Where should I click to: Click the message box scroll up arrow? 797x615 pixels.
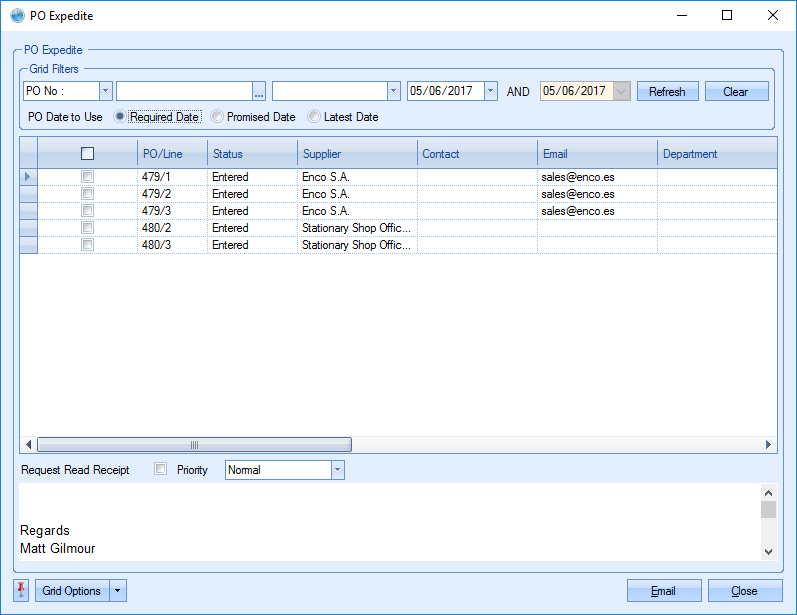click(768, 493)
